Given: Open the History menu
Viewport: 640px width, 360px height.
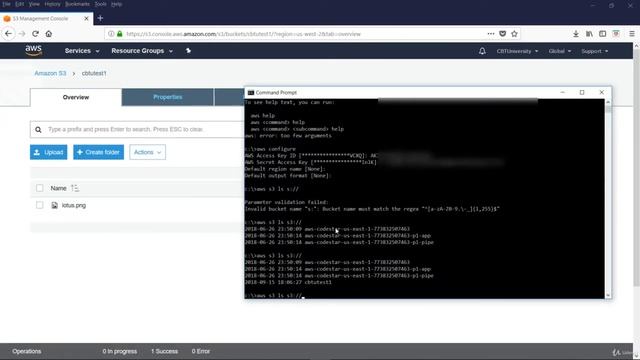Looking at the screenshot, I should (52, 4).
